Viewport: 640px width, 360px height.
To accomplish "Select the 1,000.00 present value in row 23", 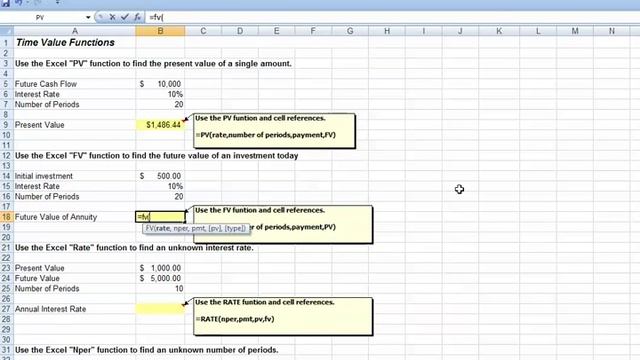I will coord(160,268).
